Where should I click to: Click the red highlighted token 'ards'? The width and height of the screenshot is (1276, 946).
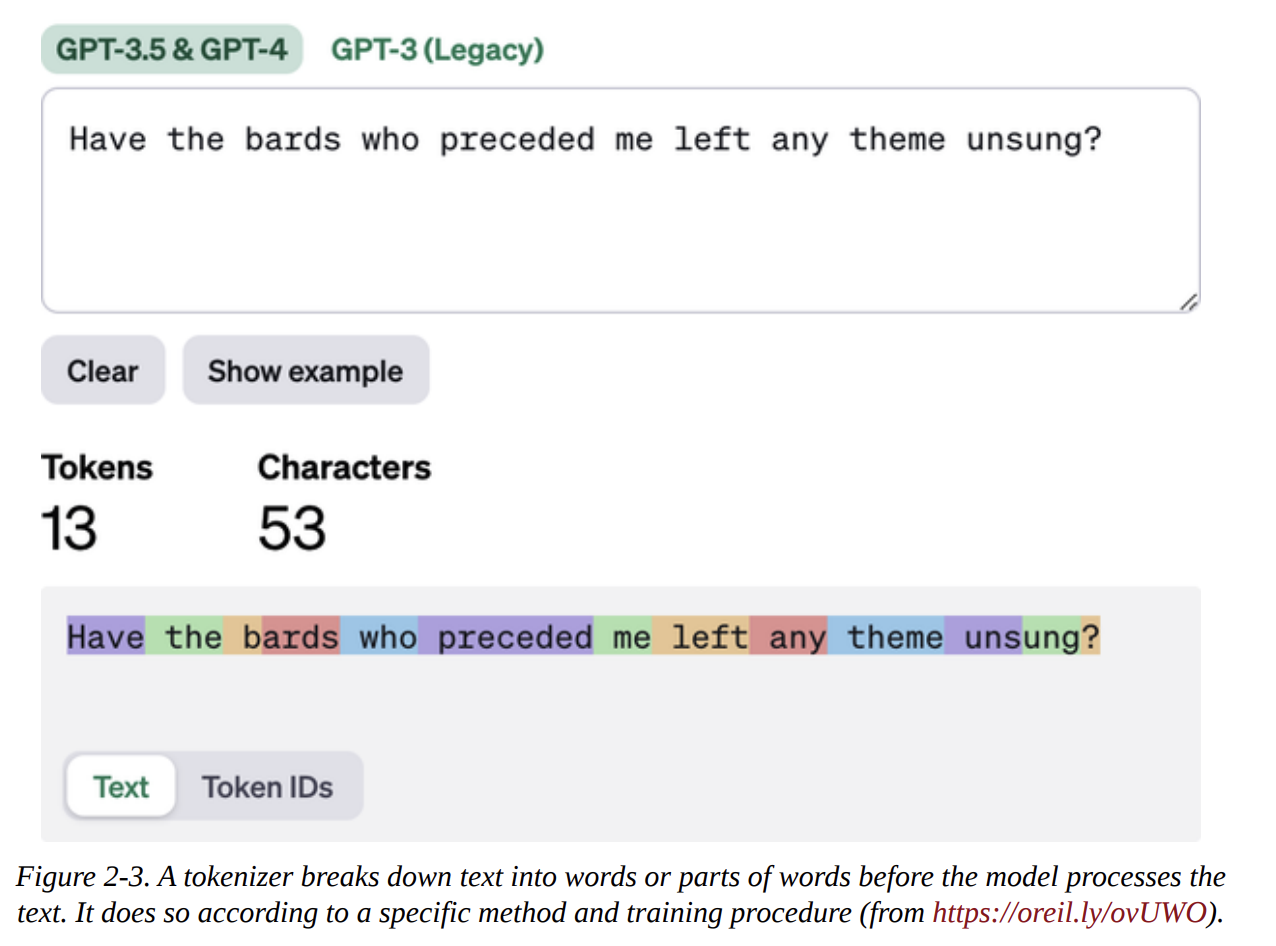[300, 637]
